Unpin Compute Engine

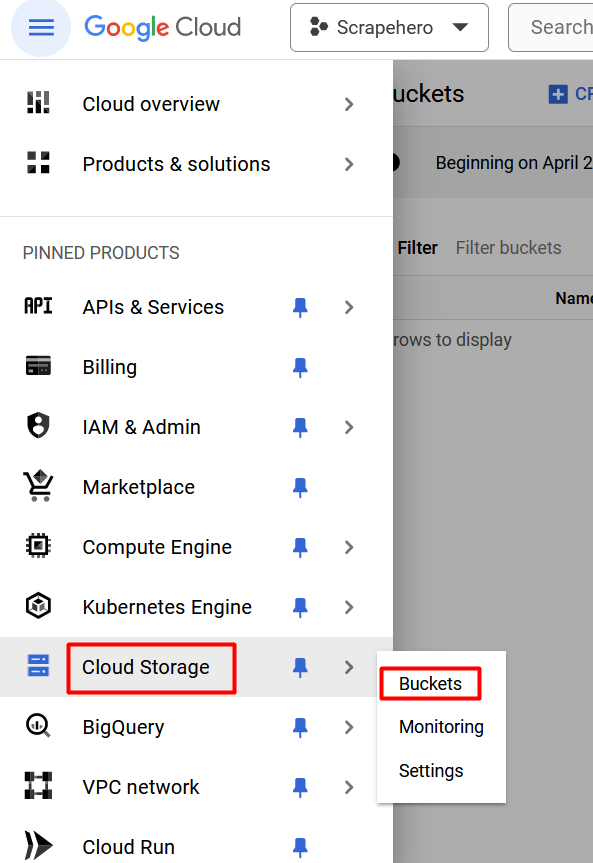(300, 547)
